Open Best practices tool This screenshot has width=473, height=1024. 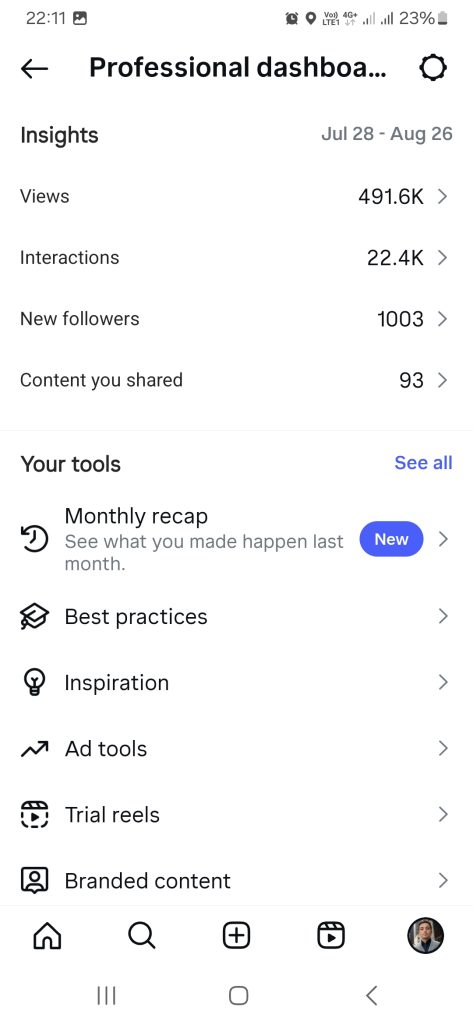236,616
